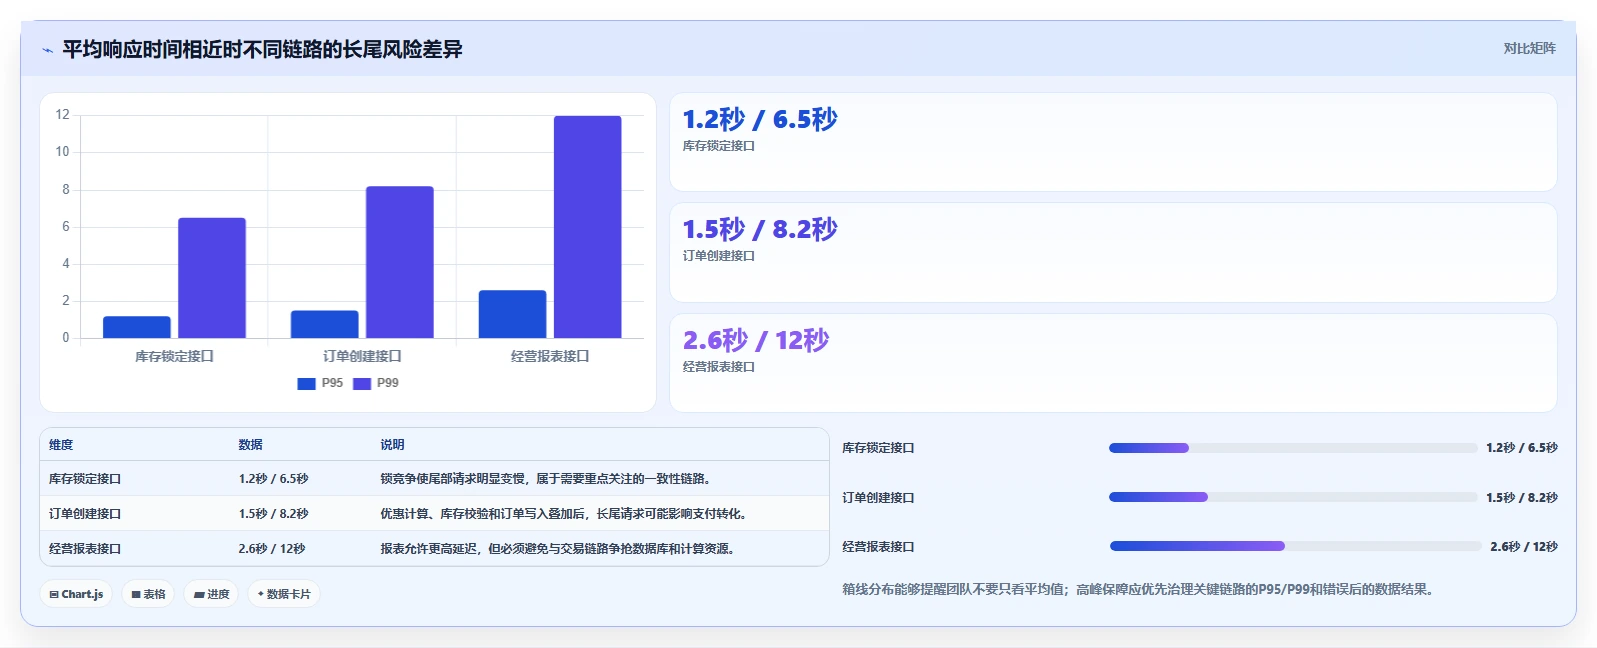Click the description starting 锁竞争使尾部请求
Viewport: 1597px width, 648px height.
point(545,479)
